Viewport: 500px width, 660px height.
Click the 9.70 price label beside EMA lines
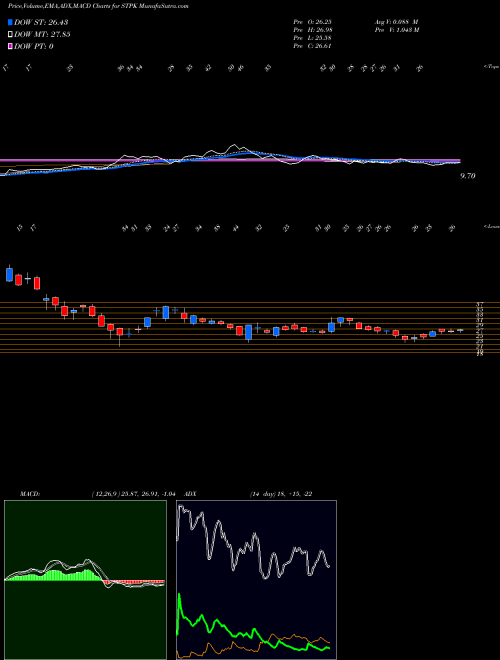pyautogui.click(x=468, y=176)
